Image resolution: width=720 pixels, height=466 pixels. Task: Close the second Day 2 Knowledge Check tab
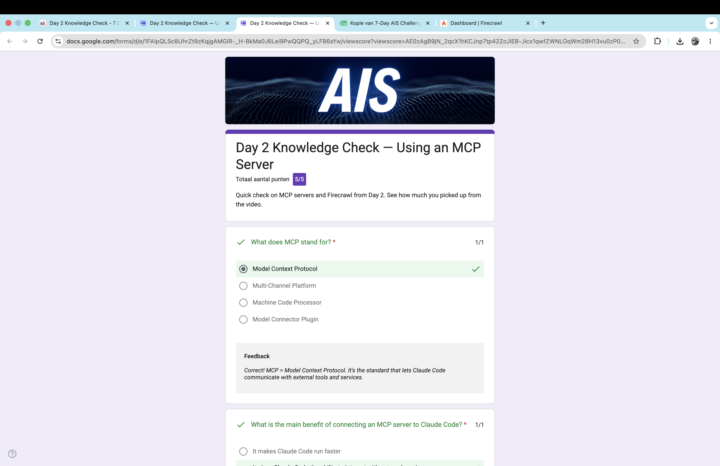[x=227, y=23]
